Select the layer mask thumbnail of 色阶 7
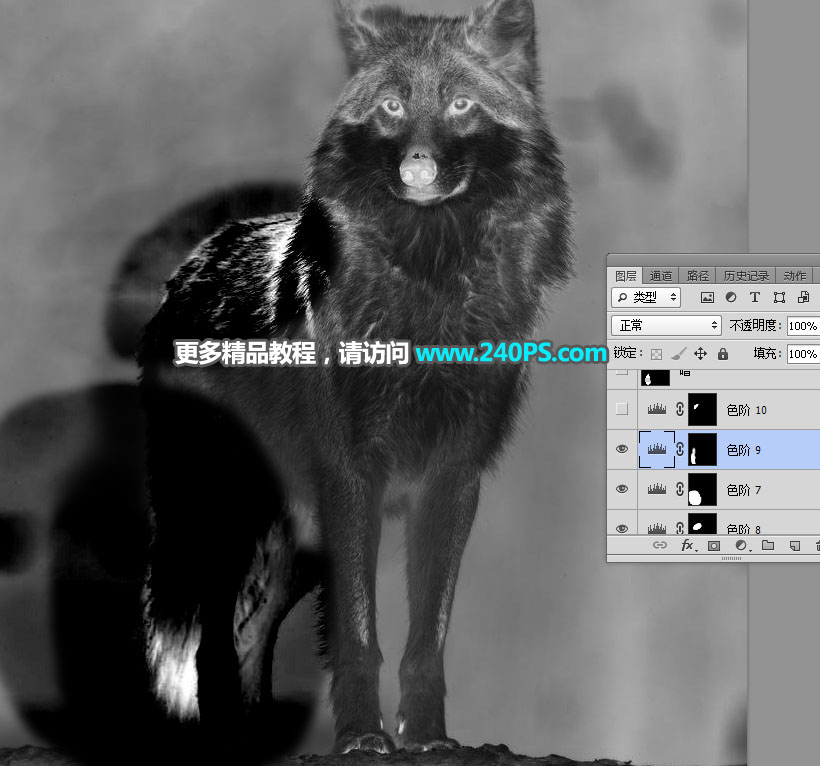 click(702, 489)
